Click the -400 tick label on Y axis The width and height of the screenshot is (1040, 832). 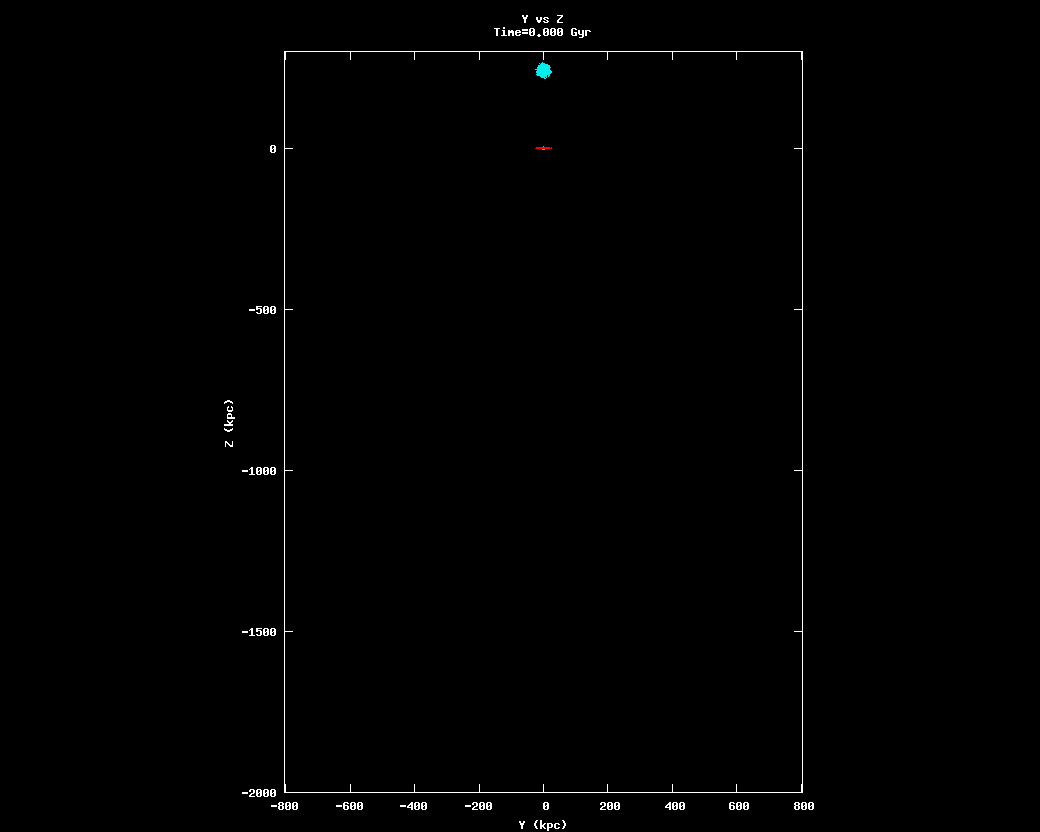pyautogui.click(x=414, y=806)
